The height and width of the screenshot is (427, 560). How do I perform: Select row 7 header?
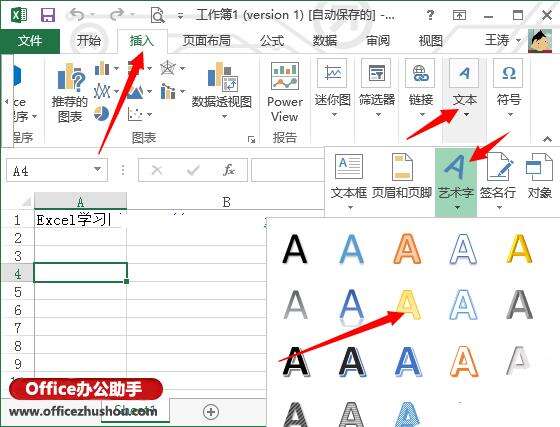click(x=18, y=328)
